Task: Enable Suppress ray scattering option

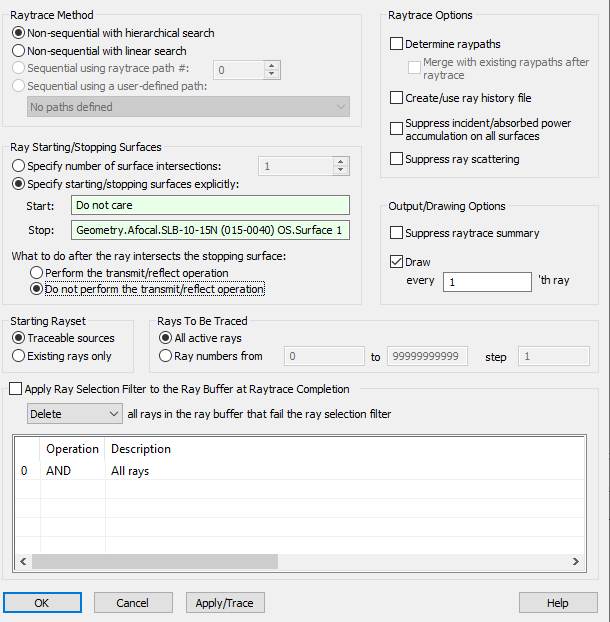Action: (x=397, y=159)
